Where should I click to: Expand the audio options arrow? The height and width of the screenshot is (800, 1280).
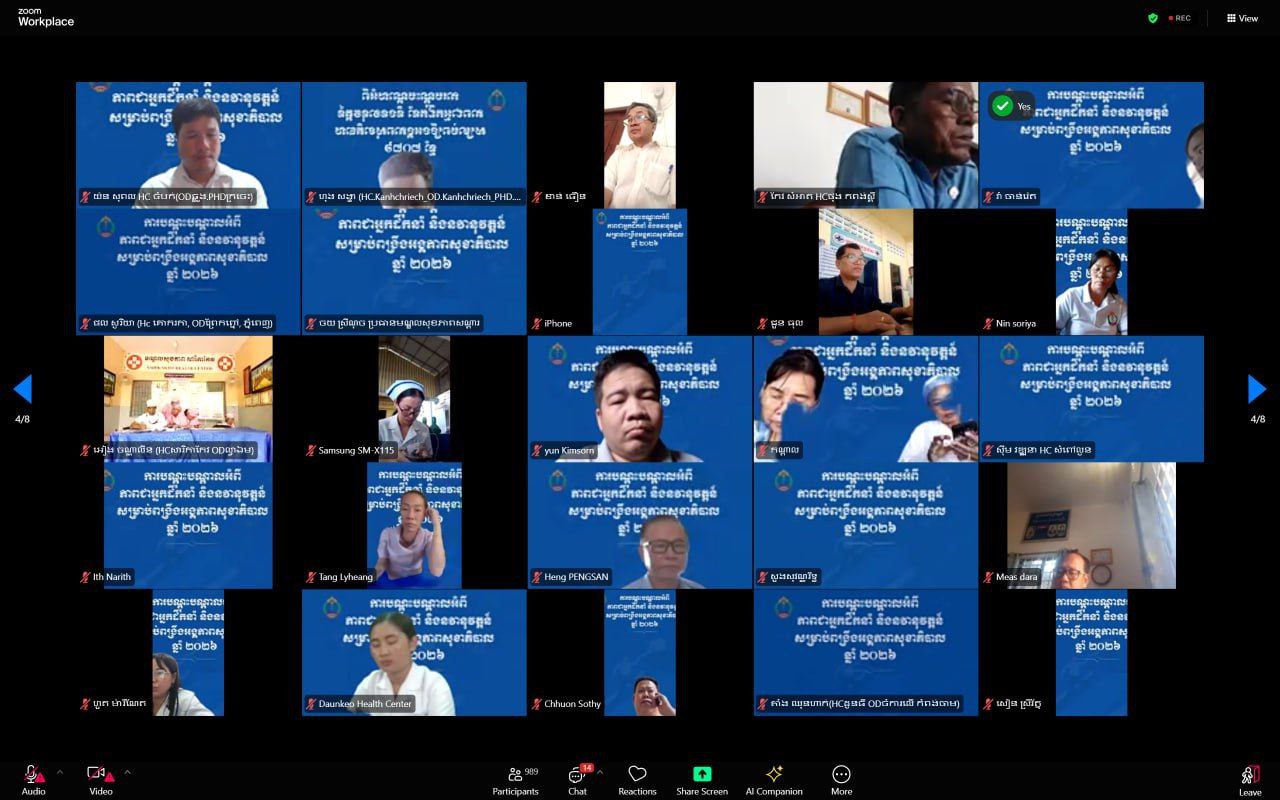tap(59, 772)
